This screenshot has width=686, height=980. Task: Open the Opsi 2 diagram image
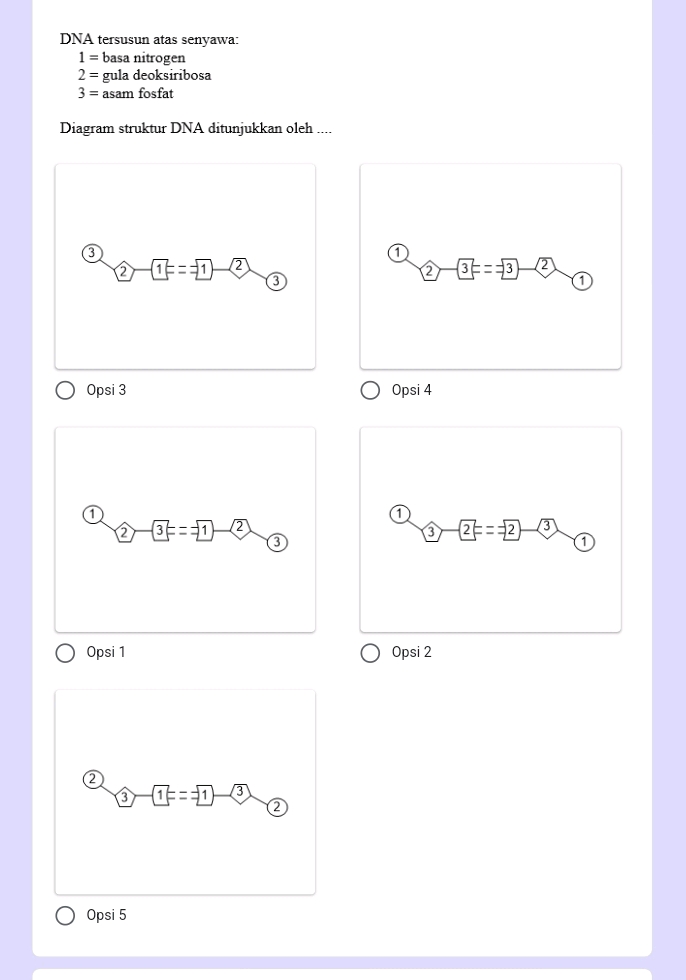click(490, 530)
